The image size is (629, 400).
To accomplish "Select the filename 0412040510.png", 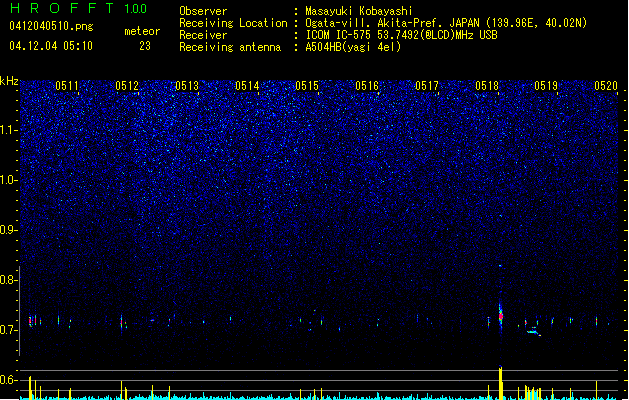I will [51, 26].
